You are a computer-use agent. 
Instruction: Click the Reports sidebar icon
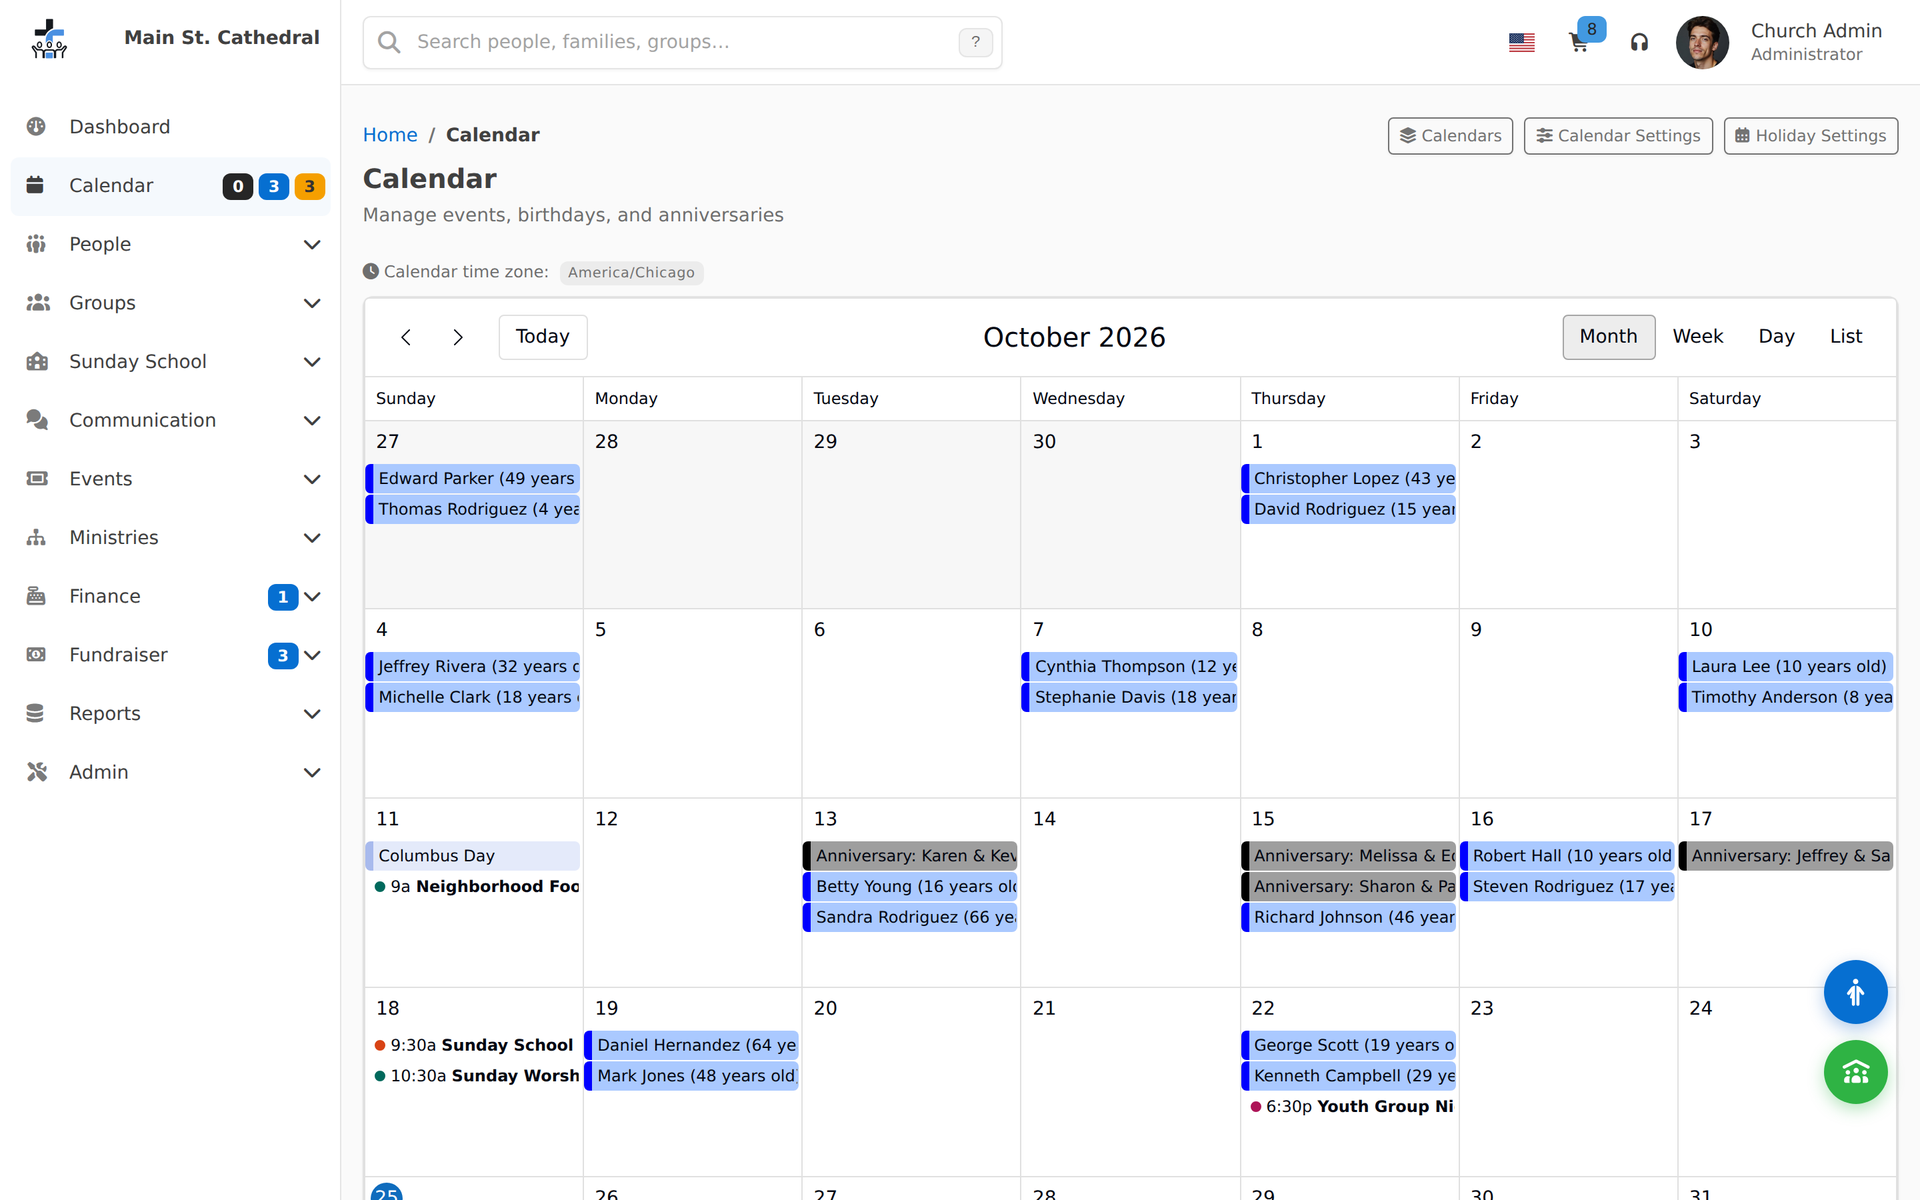coord(36,713)
